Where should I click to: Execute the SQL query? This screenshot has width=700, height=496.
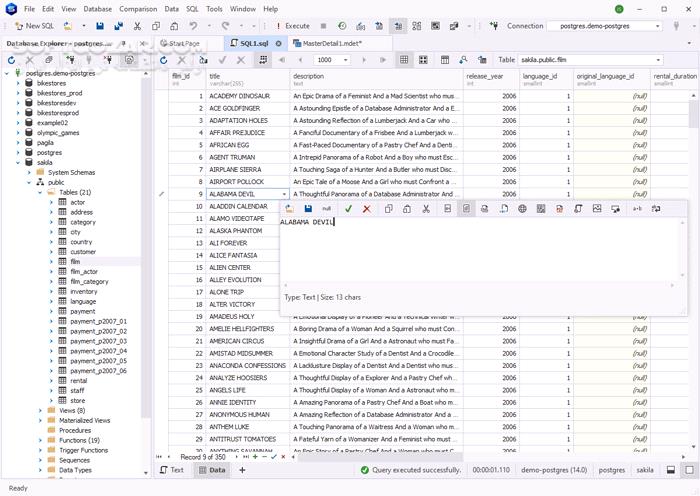pos(293,26)
